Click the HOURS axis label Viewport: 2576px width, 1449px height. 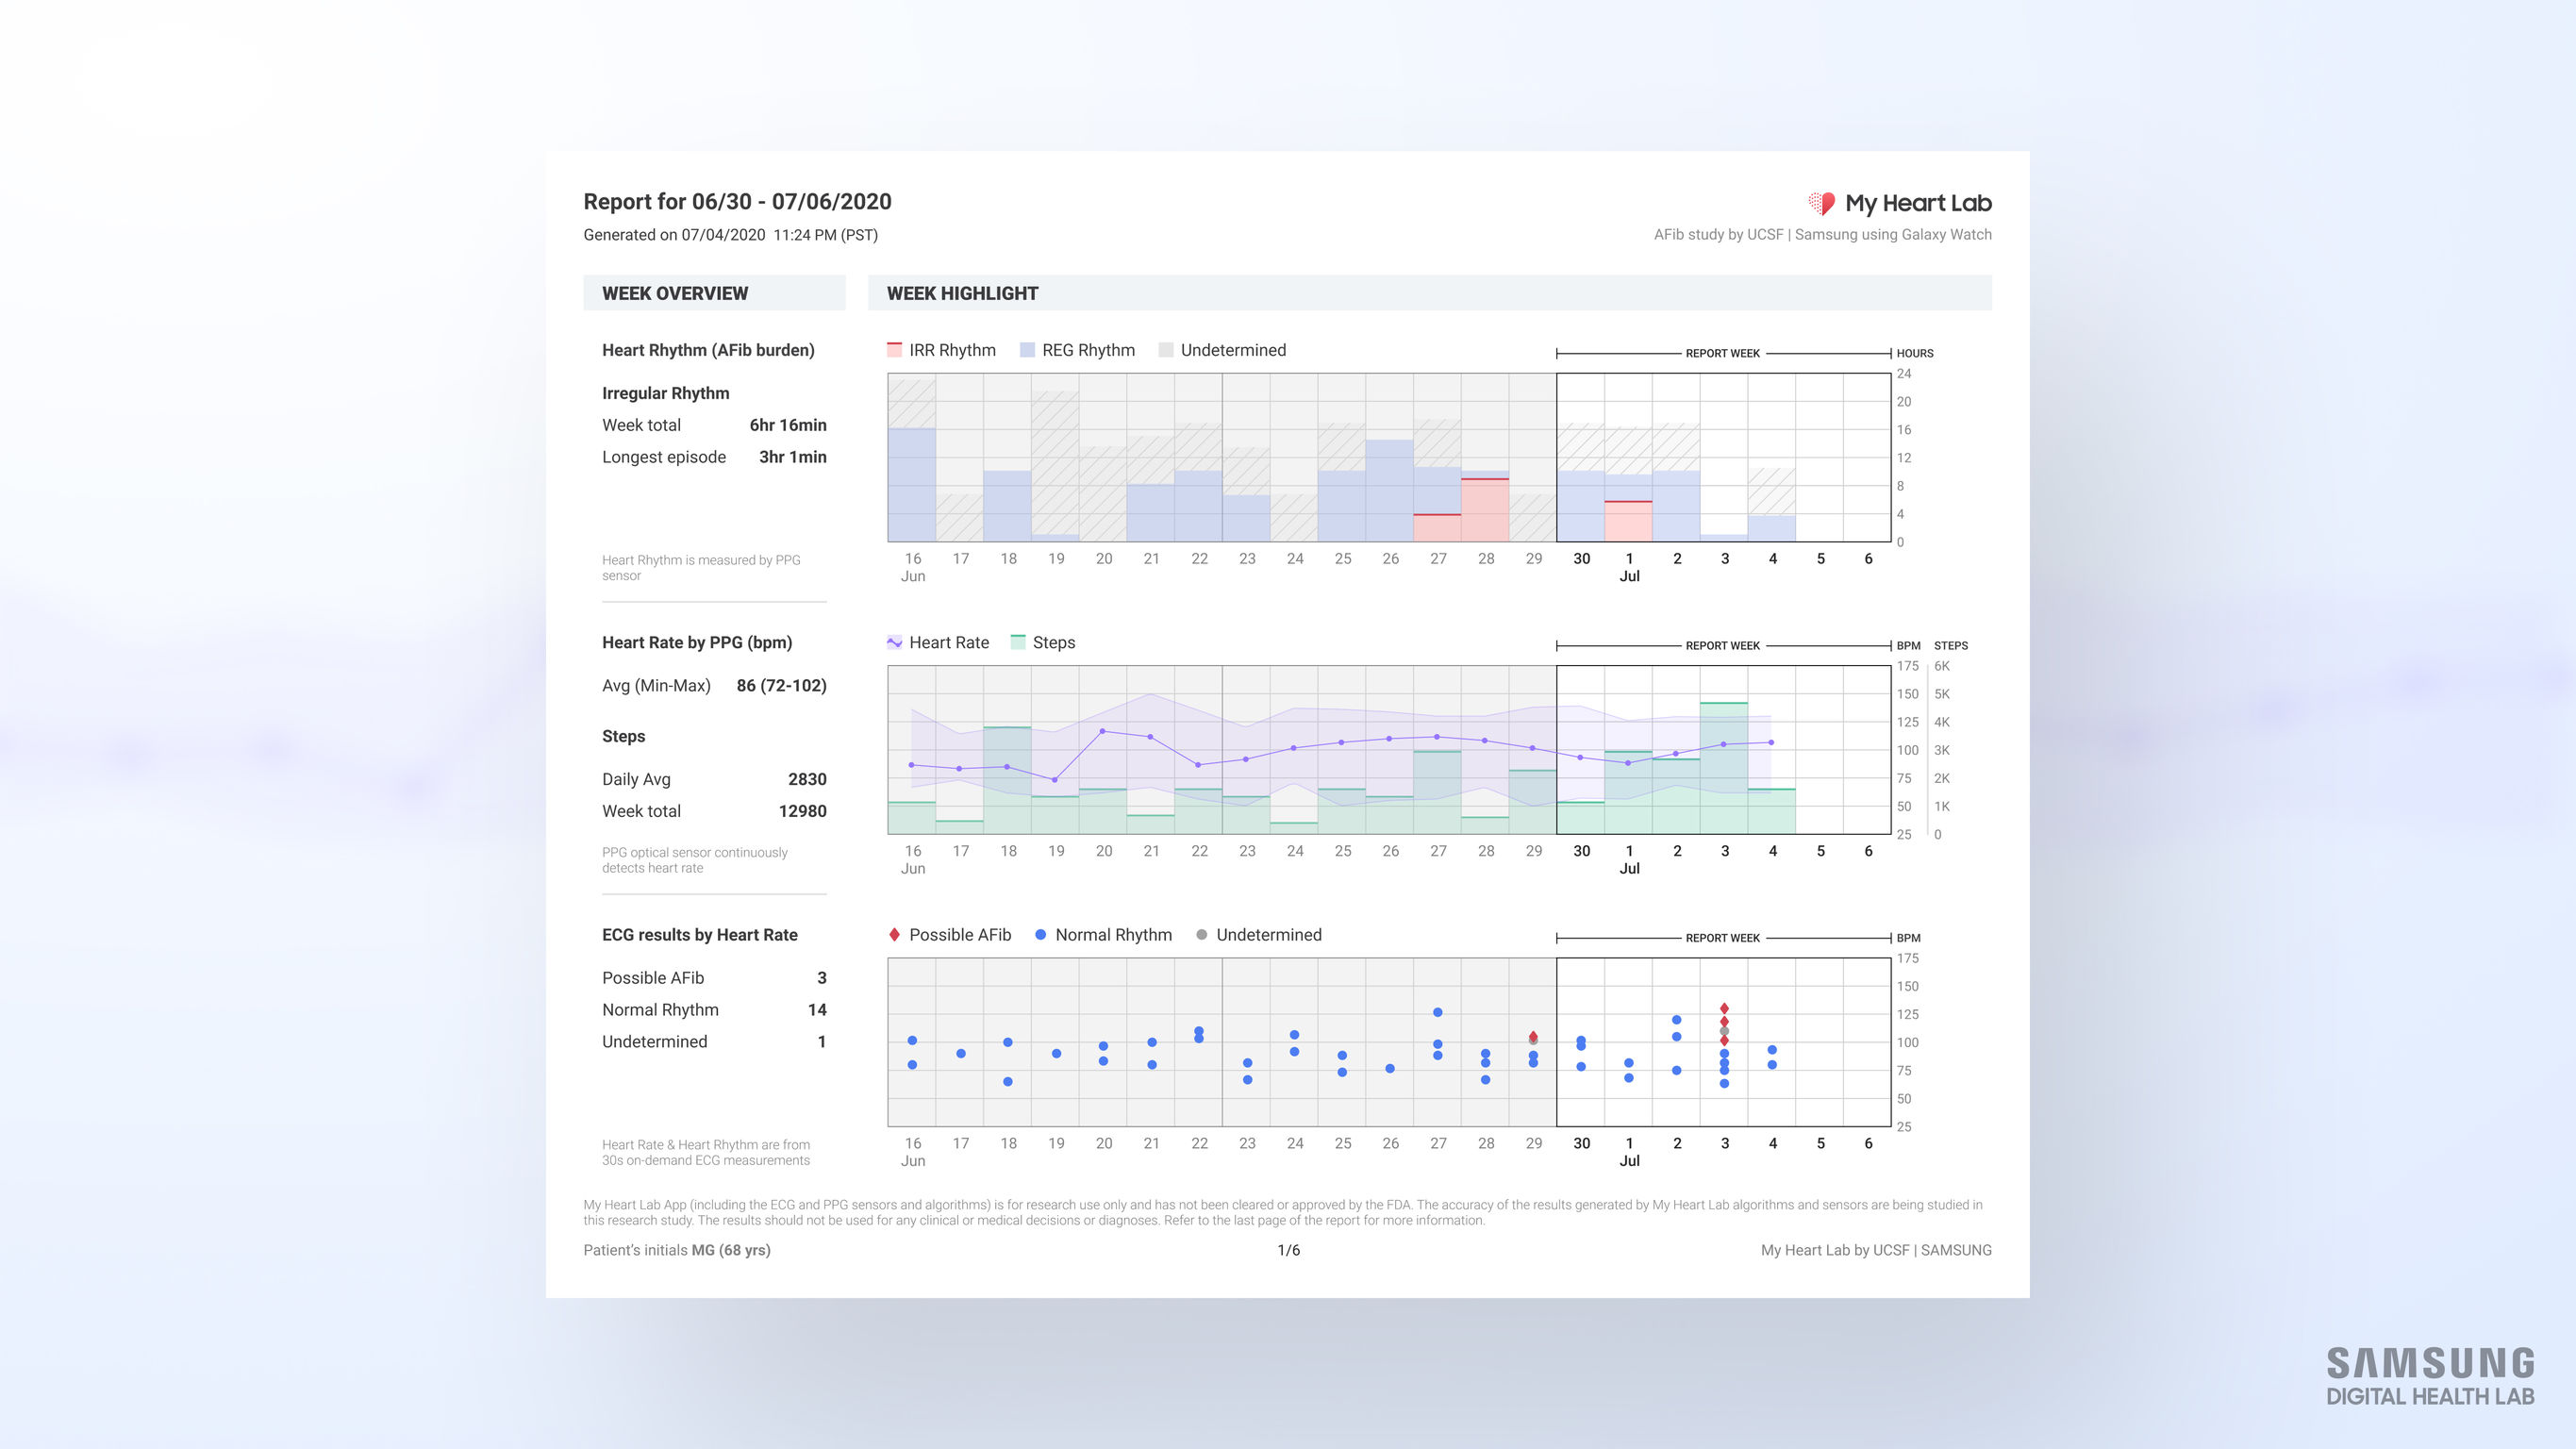point(1914,353)
